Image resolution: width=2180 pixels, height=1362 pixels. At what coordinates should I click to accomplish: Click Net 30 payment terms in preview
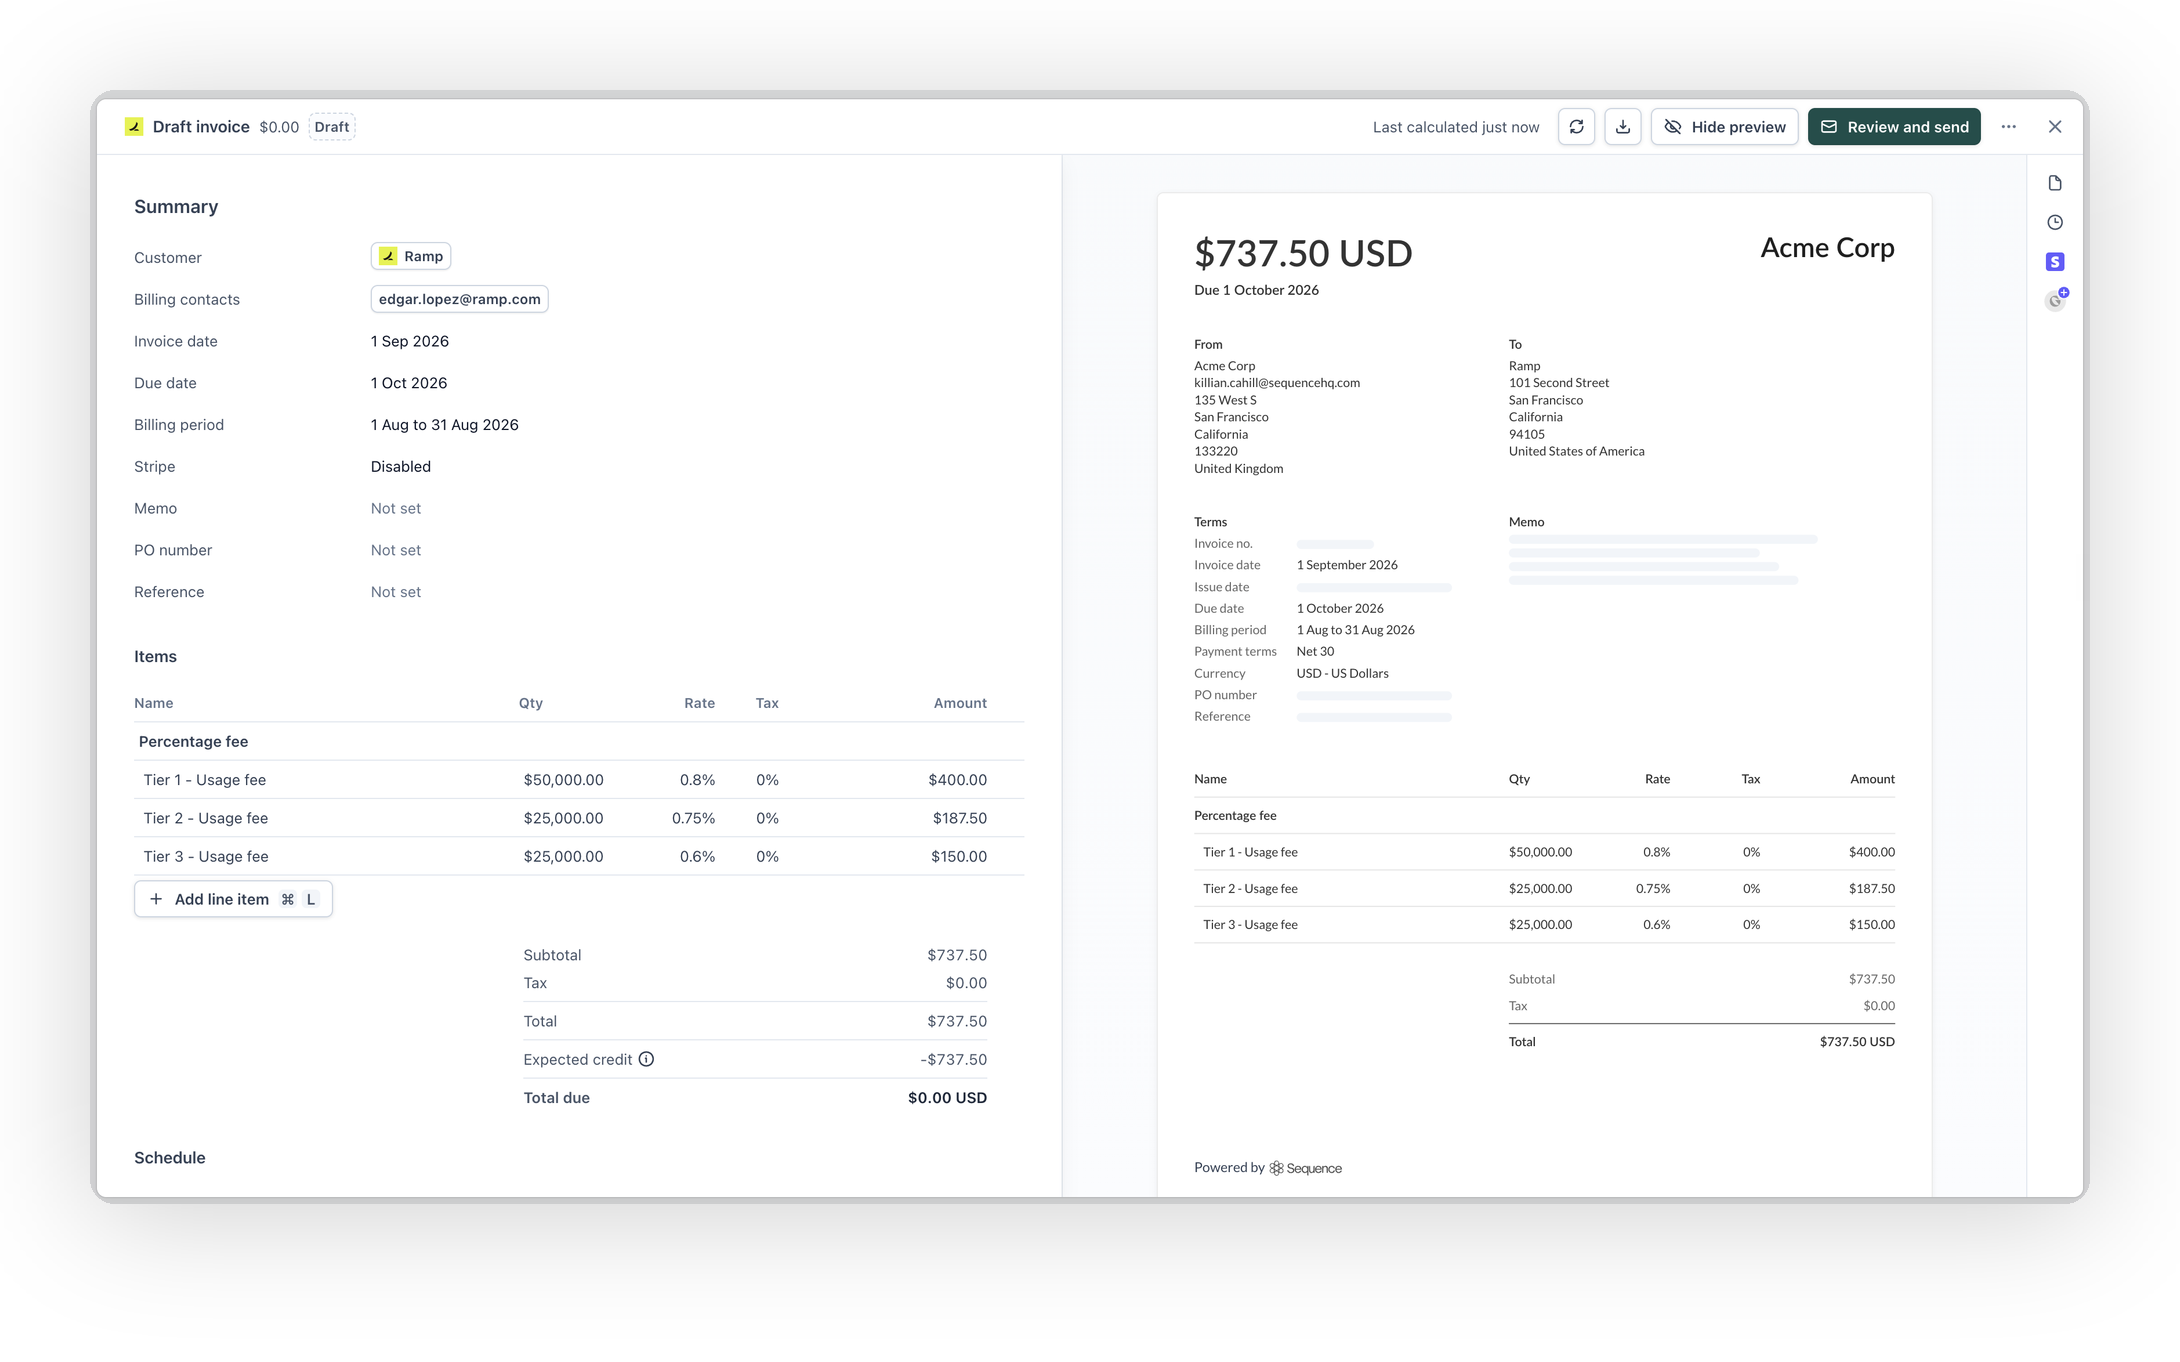coord(1315,652)
